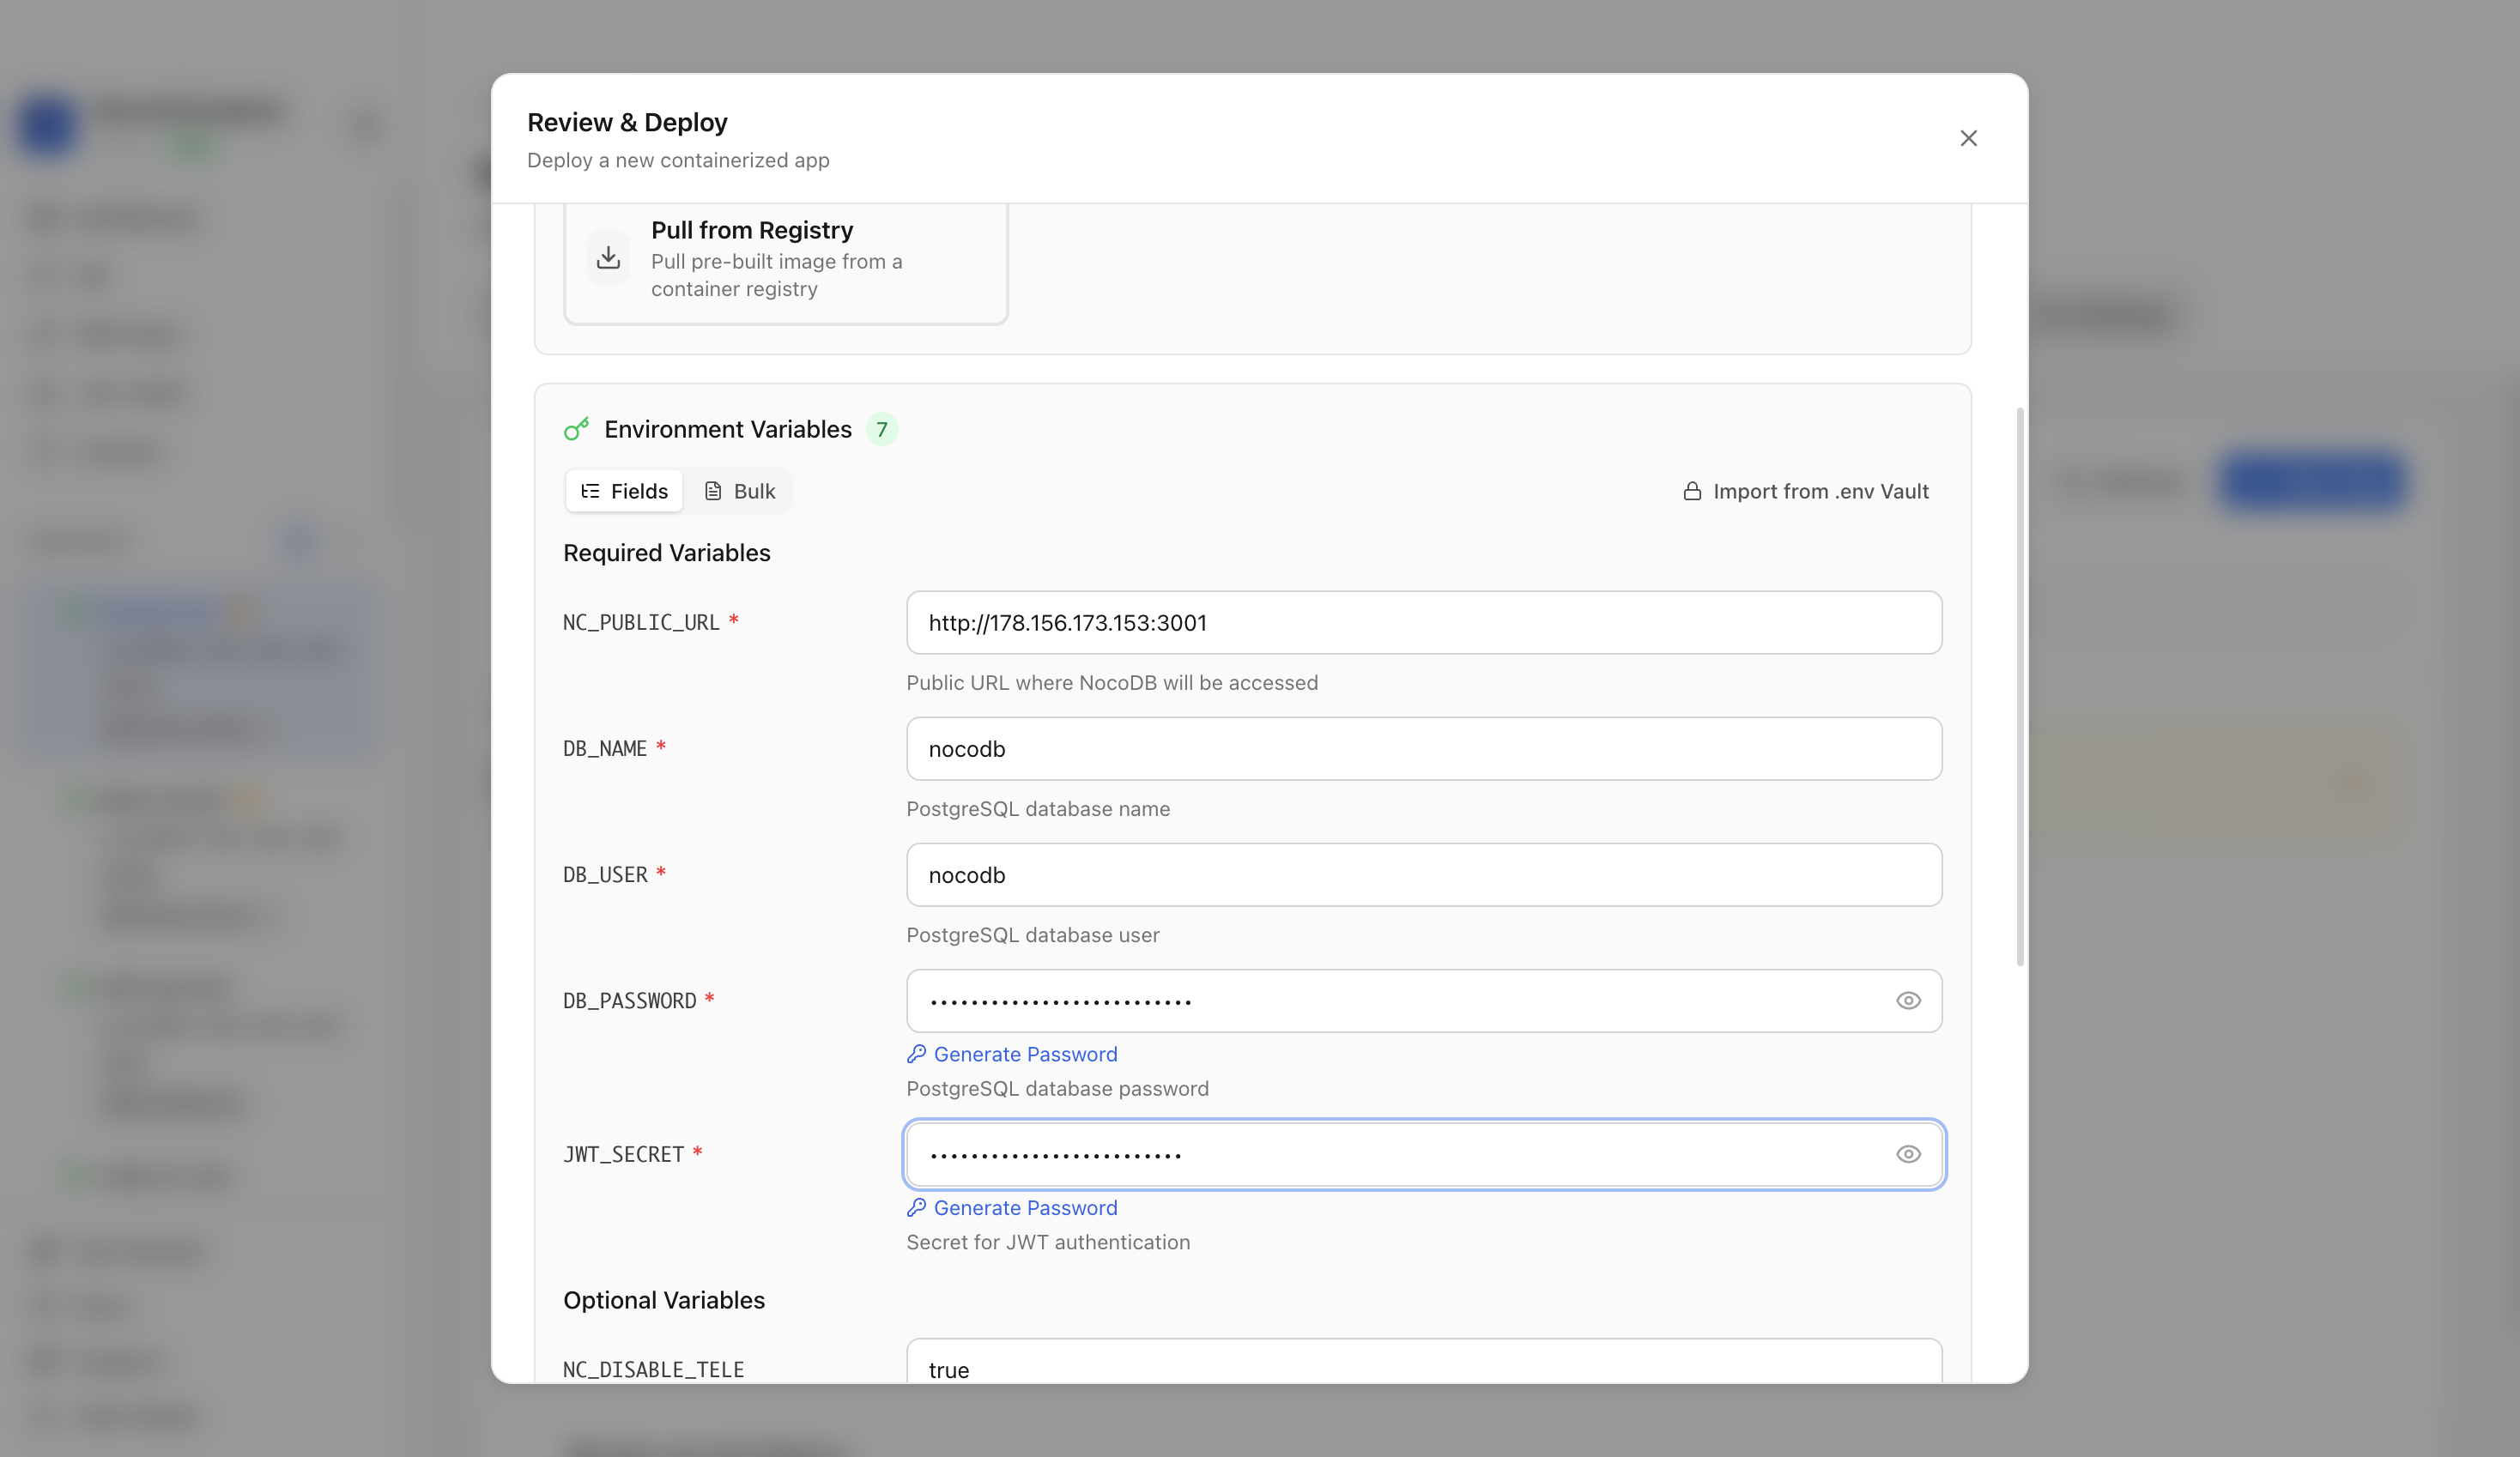Viewport: 2520px width, 1457px height.
Task: Click the Fields tab list icon
Action: coord(590,491)
